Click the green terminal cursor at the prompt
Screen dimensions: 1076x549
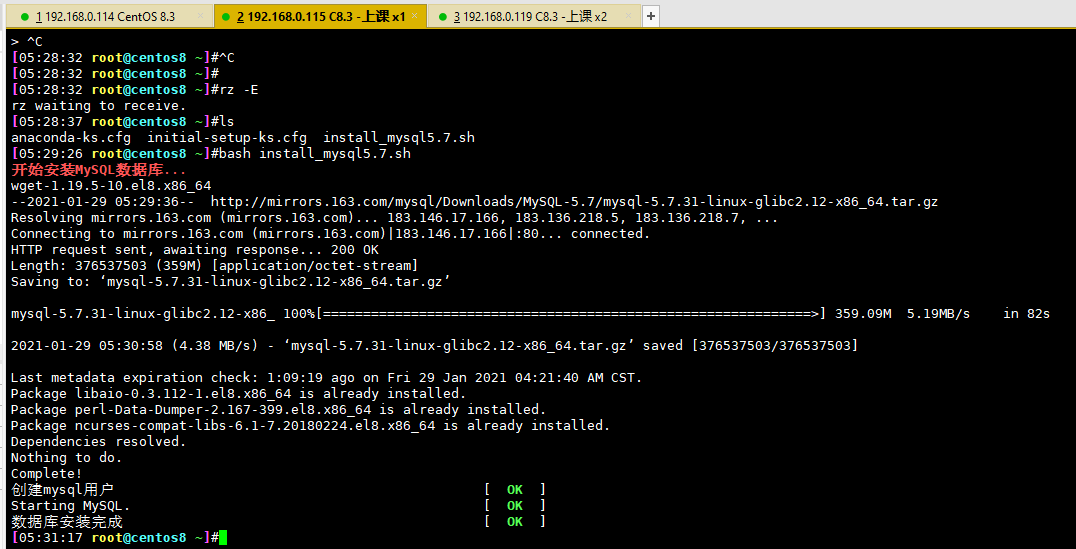tap(222, 537)
